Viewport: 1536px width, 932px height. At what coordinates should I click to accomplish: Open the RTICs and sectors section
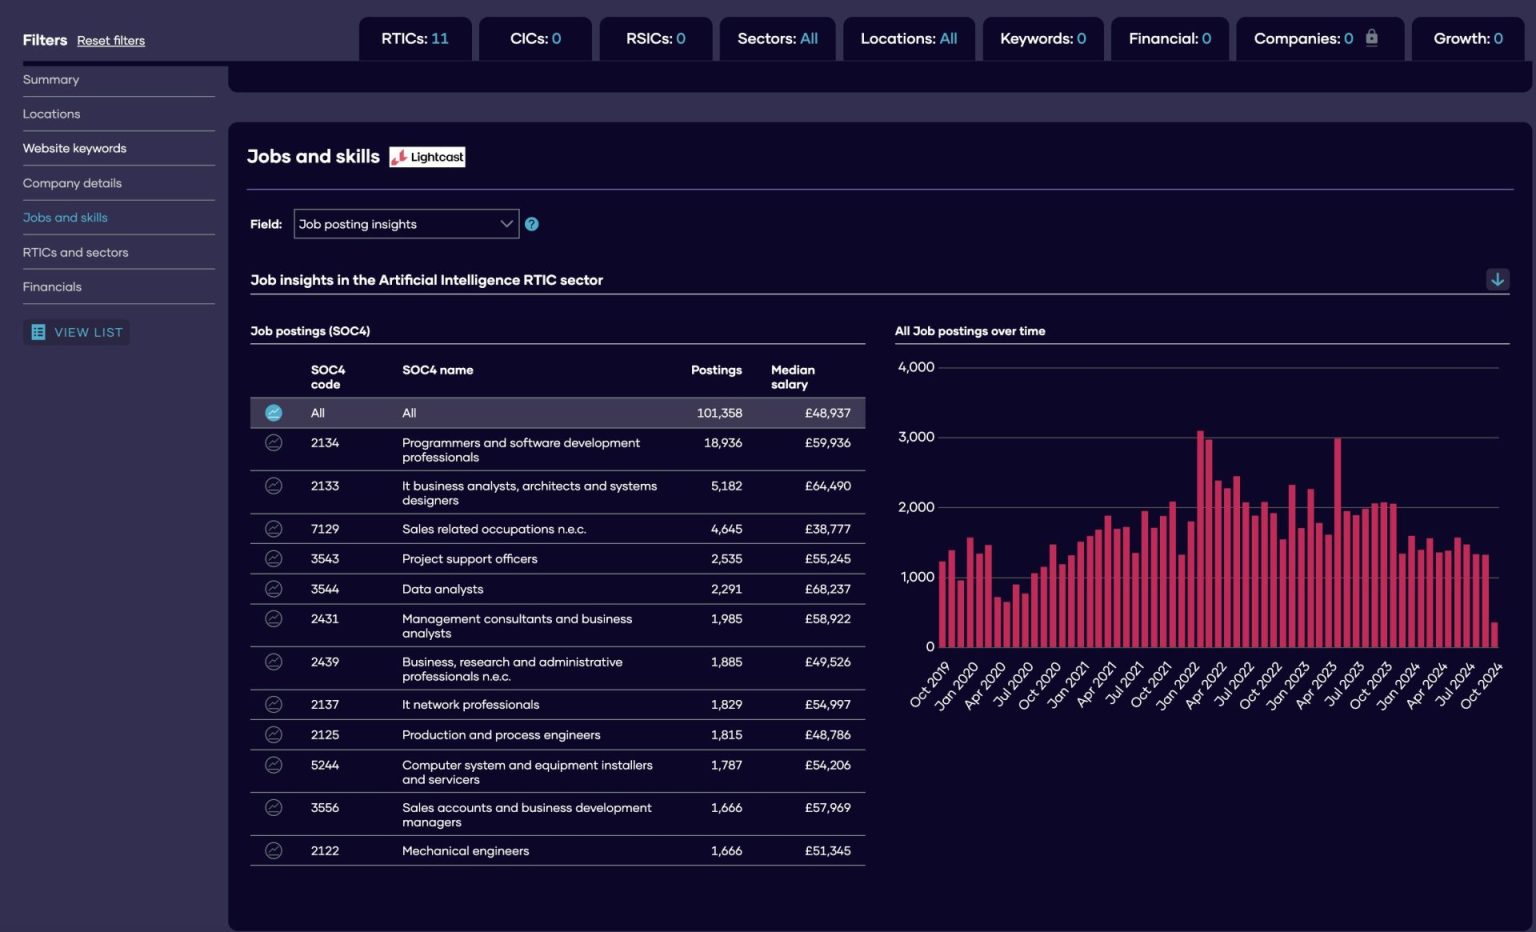click(x=75, y=252)
